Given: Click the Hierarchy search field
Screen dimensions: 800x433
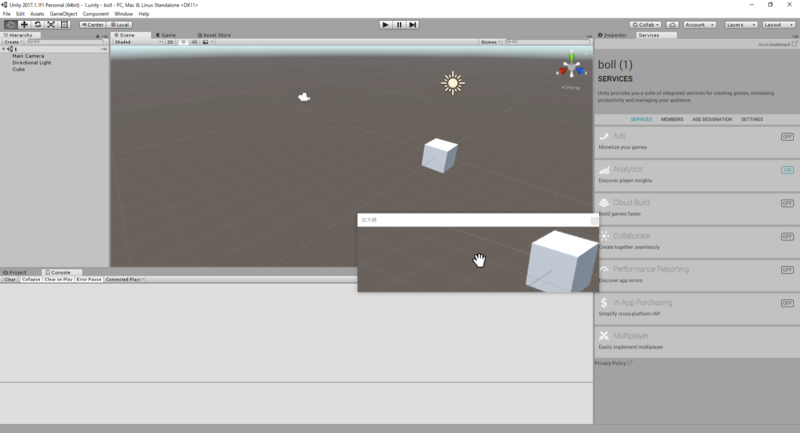Looking at the screenshot, I should [65, 42].
